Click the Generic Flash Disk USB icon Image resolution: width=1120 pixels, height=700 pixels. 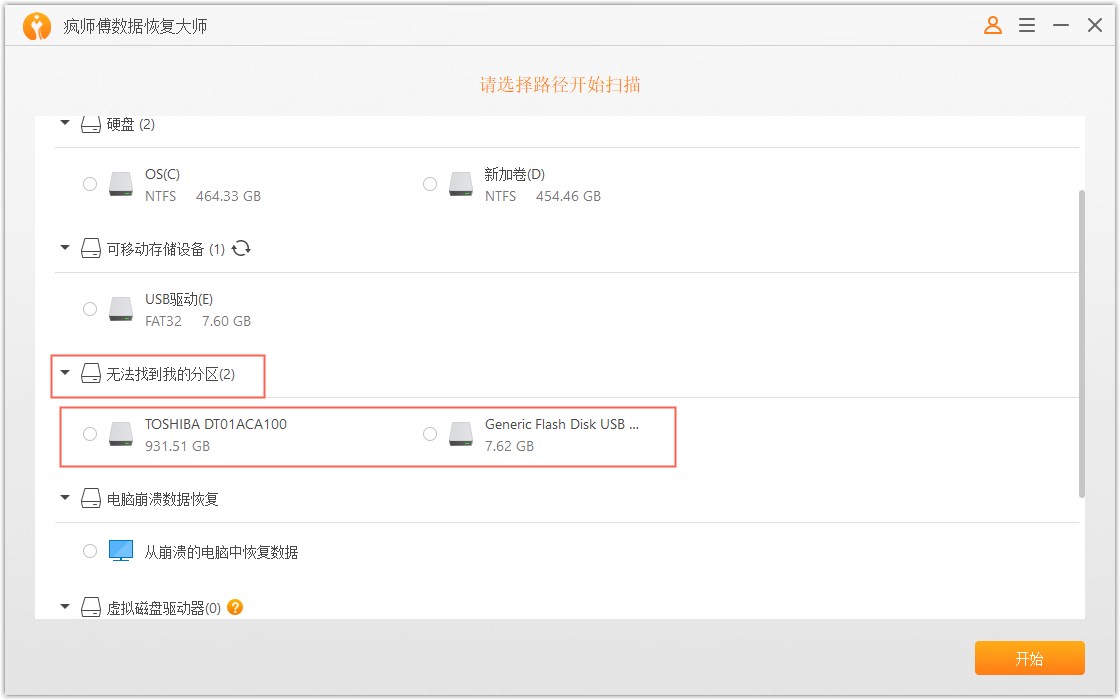[461, 434]
